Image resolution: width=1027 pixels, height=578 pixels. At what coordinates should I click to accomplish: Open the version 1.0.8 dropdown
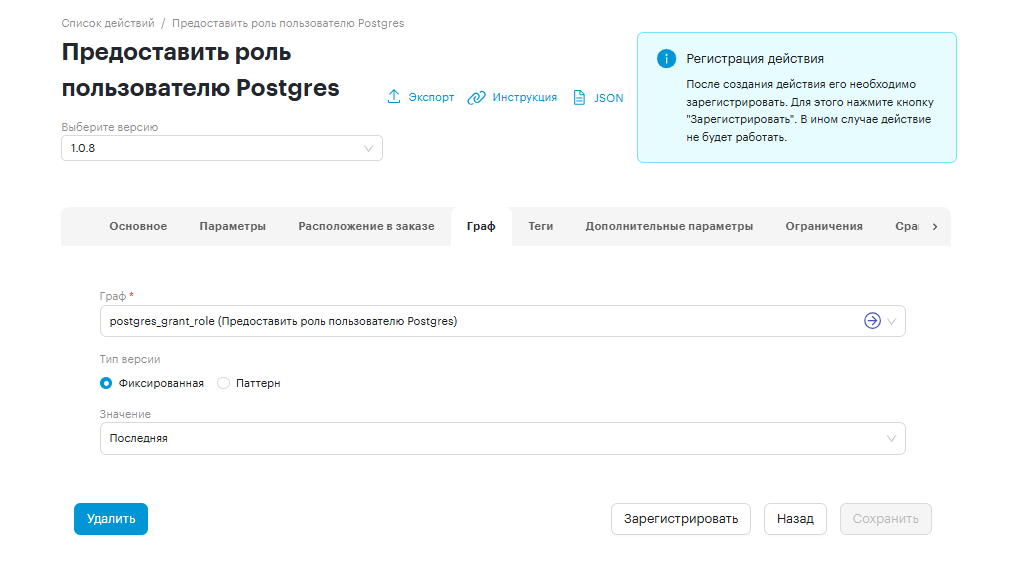click(x=222, y=148)
